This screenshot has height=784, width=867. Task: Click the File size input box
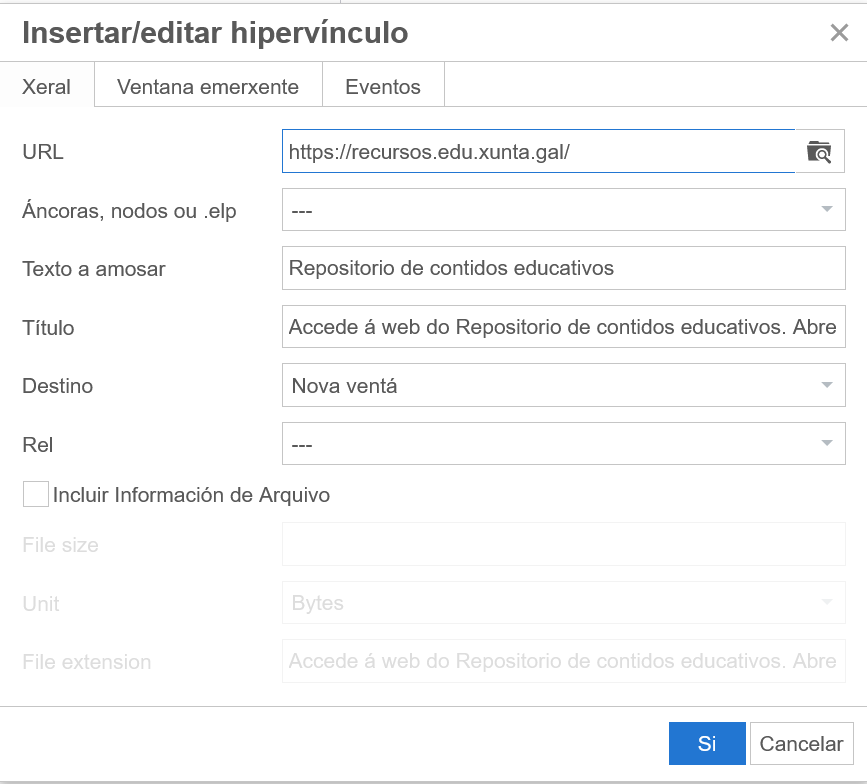(563, 545)
